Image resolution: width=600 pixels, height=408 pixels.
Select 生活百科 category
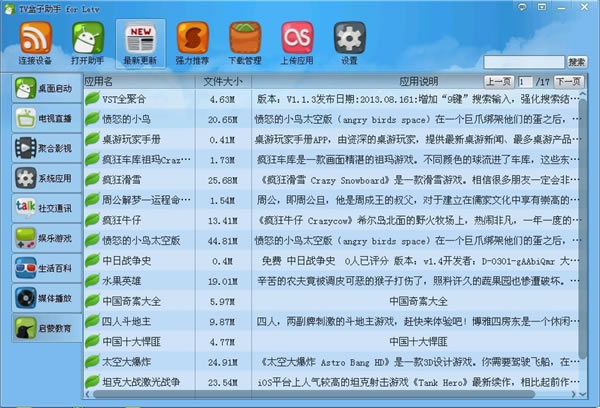coord(47,268)
